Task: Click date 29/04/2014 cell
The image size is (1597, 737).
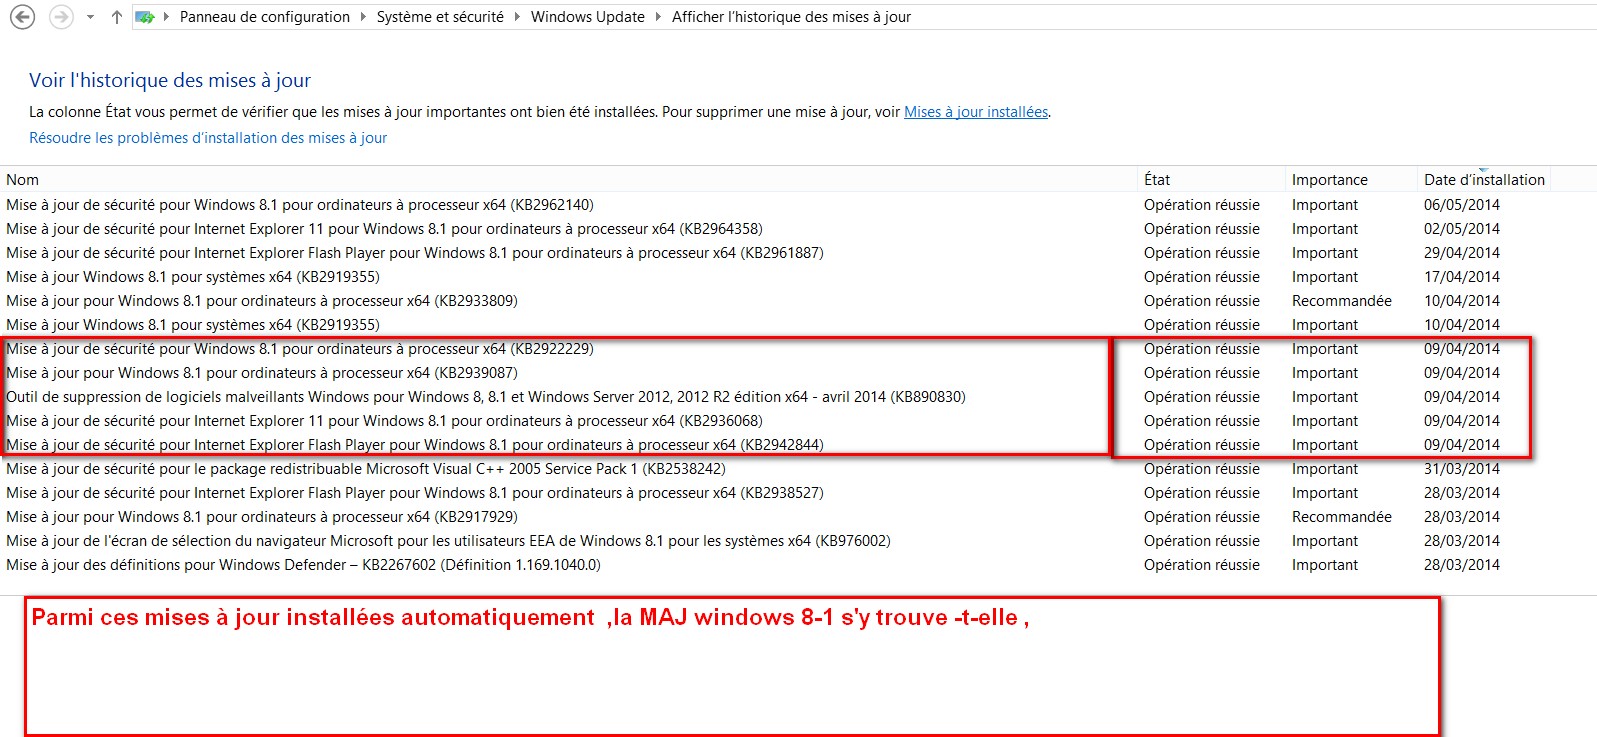Action: [1462, 253]
